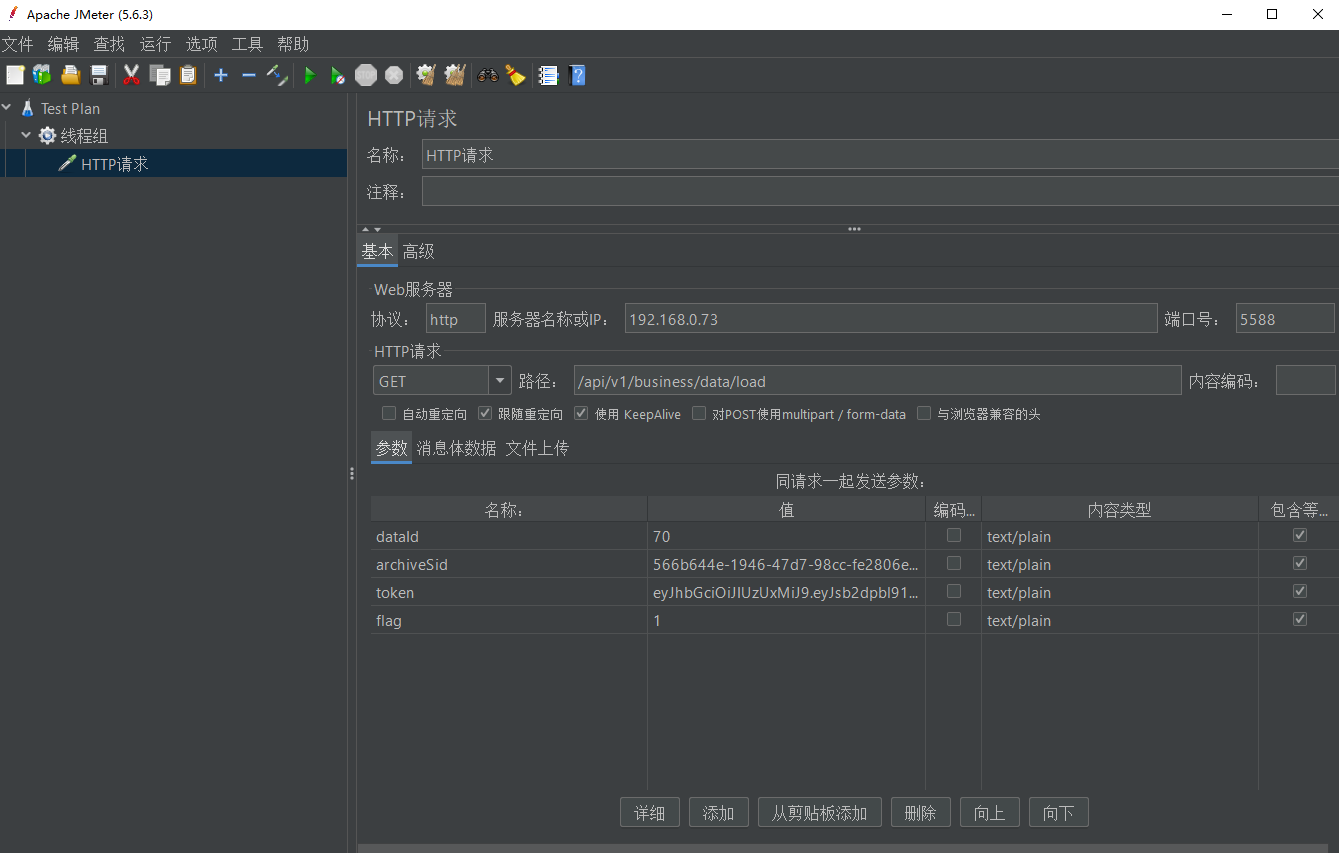Switch to the 高级 tab
1339x853 pixels.
click(418, 252)
